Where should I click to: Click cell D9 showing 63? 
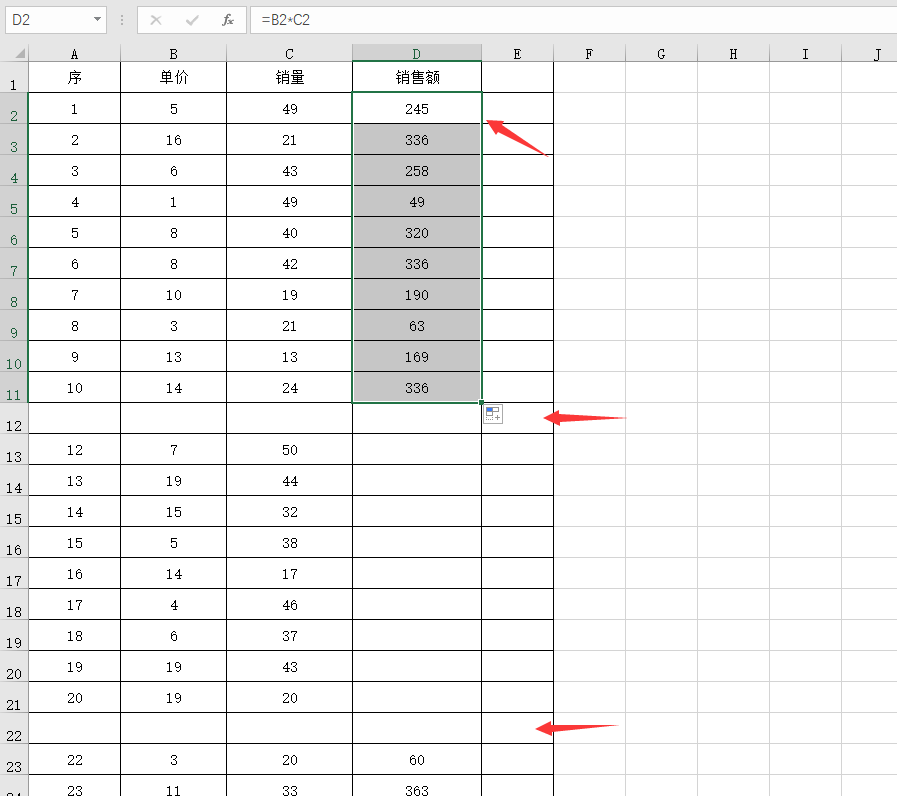click(417, 326)
